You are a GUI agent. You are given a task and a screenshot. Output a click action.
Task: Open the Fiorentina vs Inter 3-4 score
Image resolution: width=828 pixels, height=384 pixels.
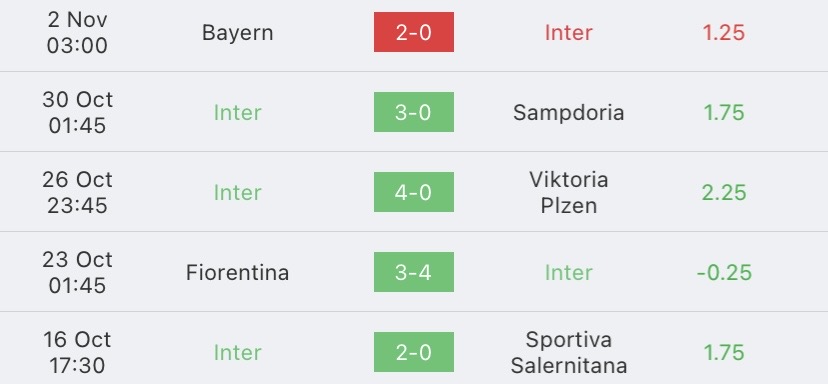click(413, 272)
